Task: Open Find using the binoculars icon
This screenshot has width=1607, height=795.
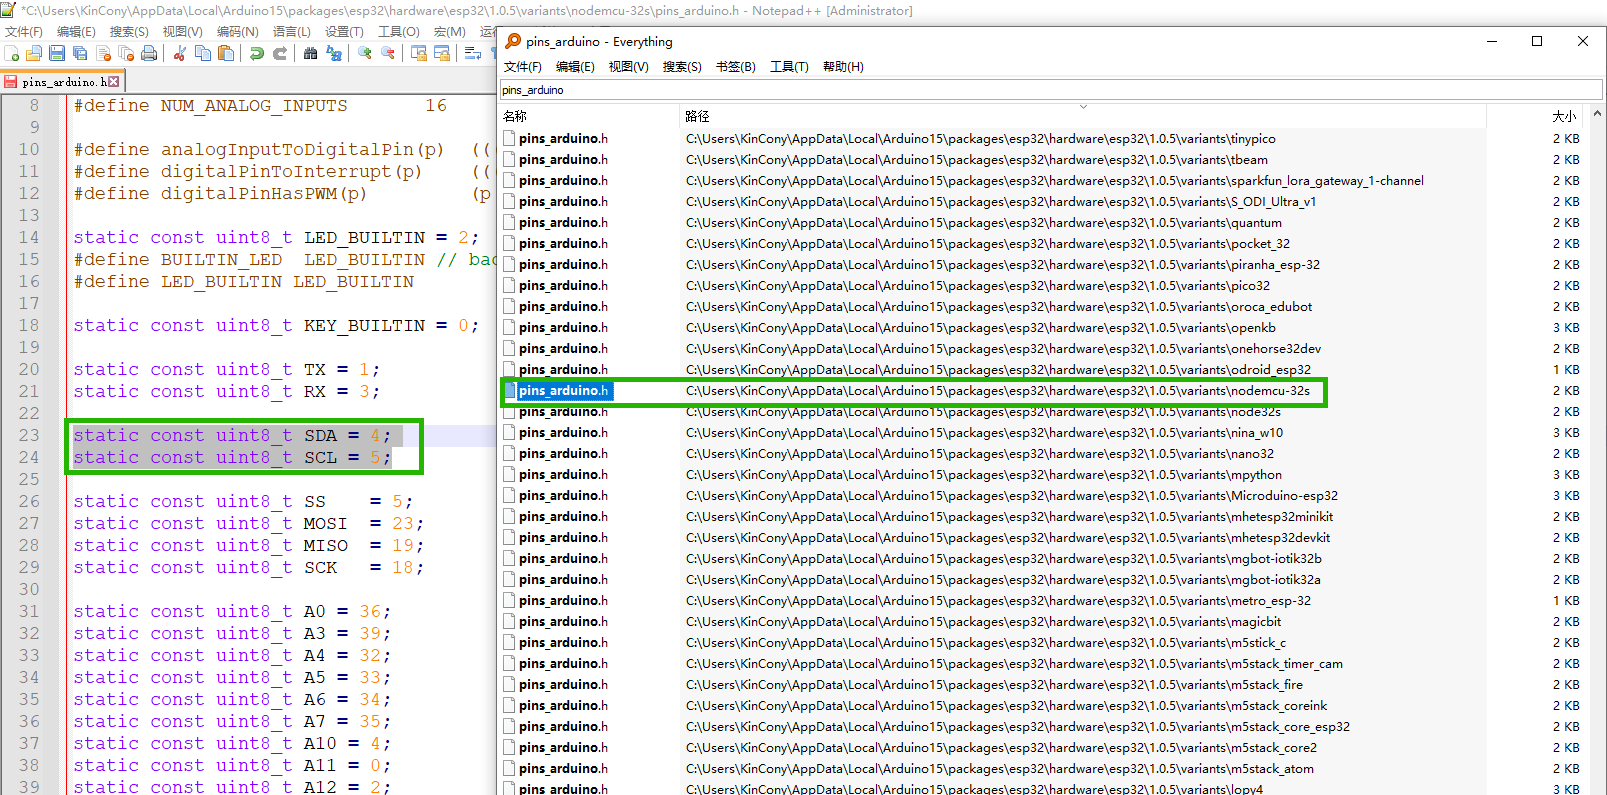Action: tap(311, 53)
